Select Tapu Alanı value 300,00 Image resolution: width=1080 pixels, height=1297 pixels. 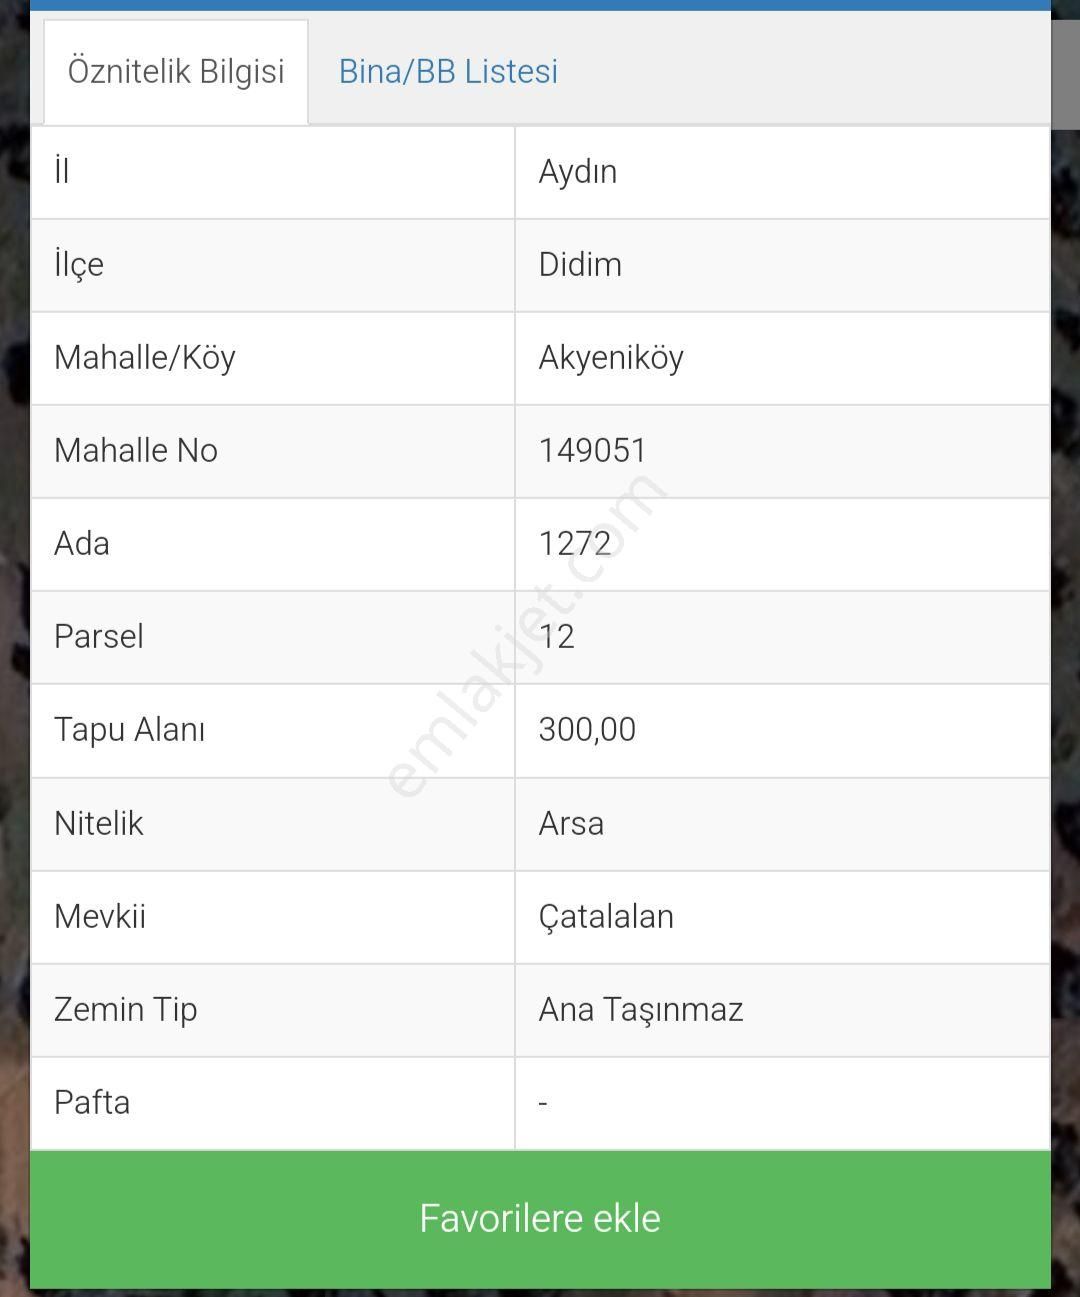click(x=587, y=729)
